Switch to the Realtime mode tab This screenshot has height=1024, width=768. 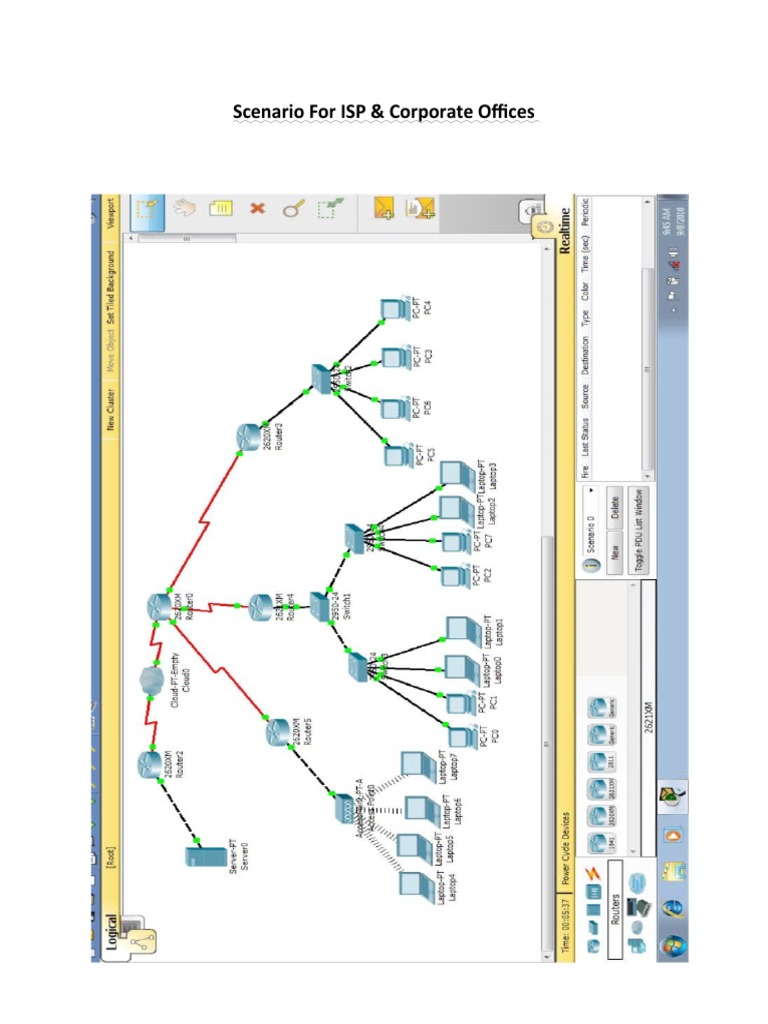tap(566, 230)
